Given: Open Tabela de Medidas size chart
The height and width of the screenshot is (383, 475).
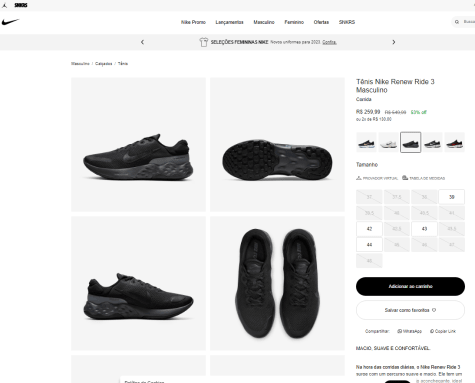Looking at the screenshot, I should click(x=423, y=178).
